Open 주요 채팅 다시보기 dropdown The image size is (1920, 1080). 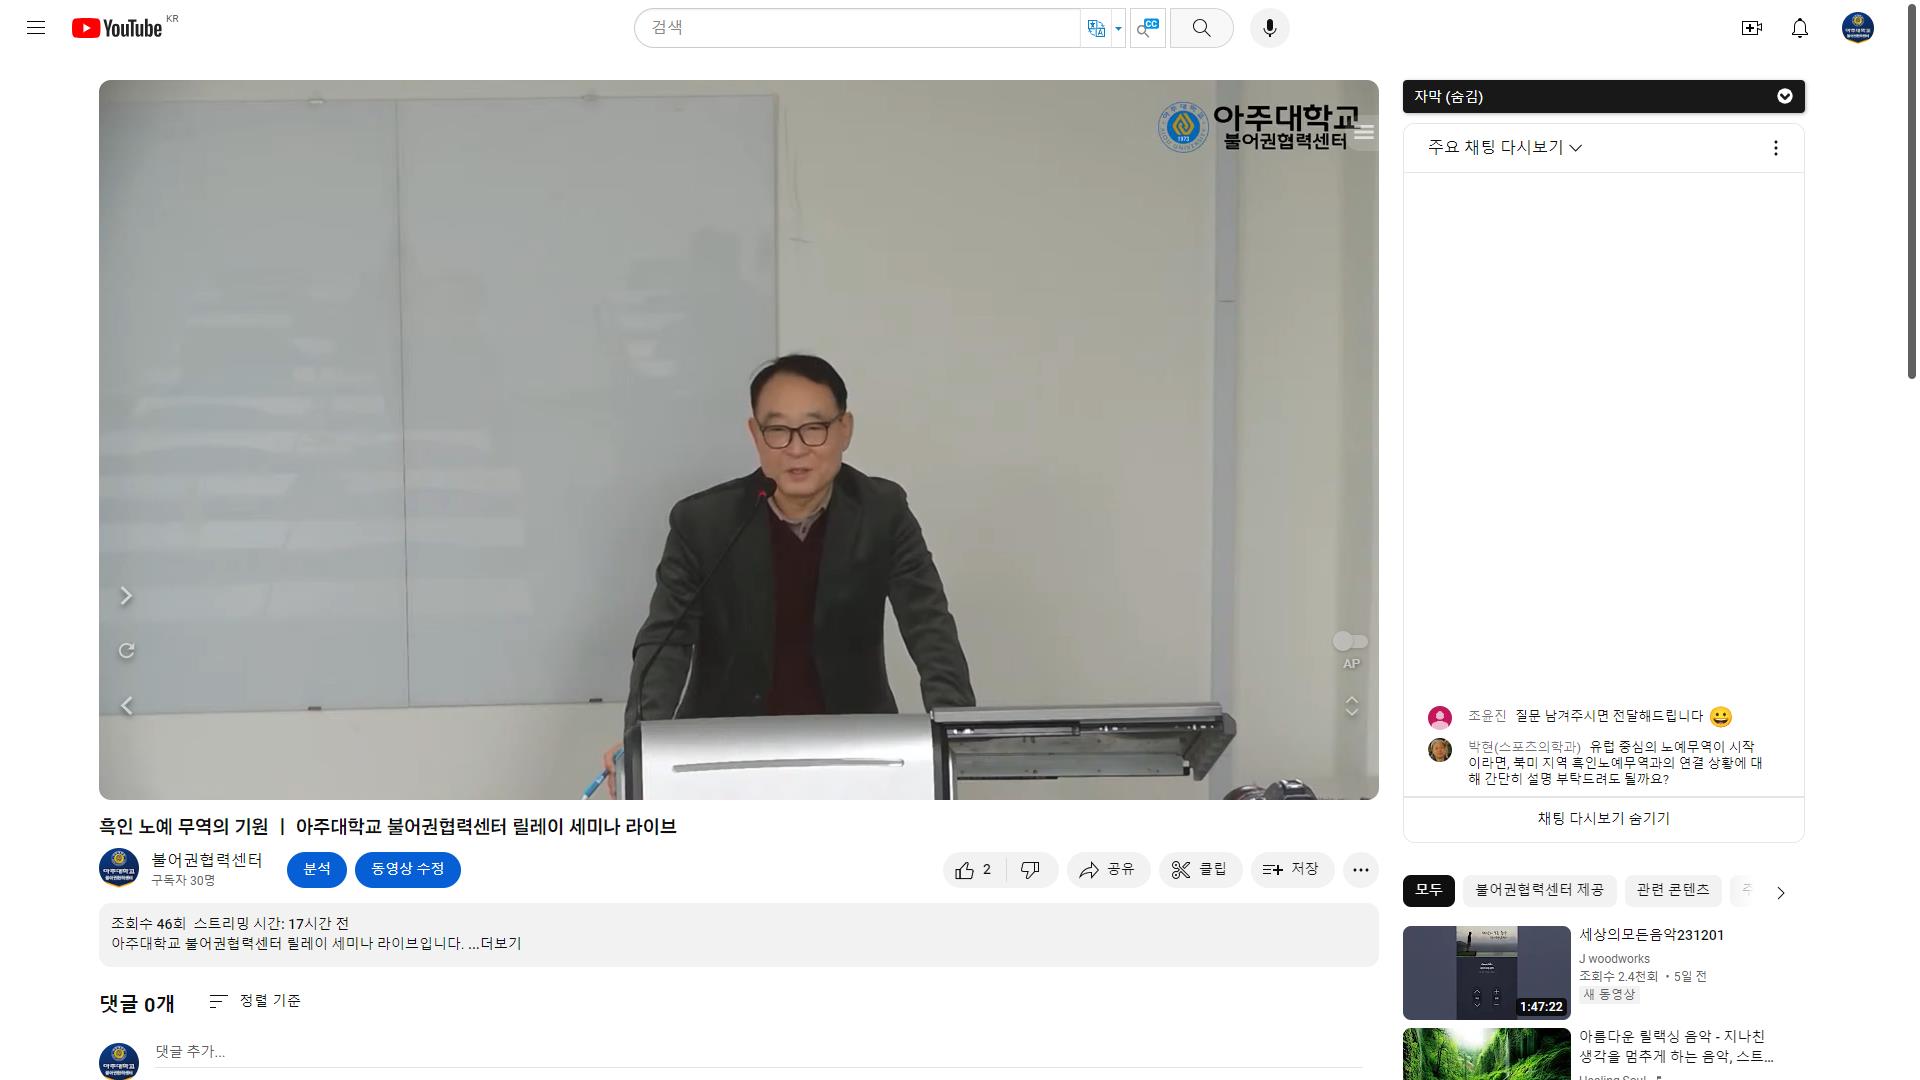click(1504, 147)
